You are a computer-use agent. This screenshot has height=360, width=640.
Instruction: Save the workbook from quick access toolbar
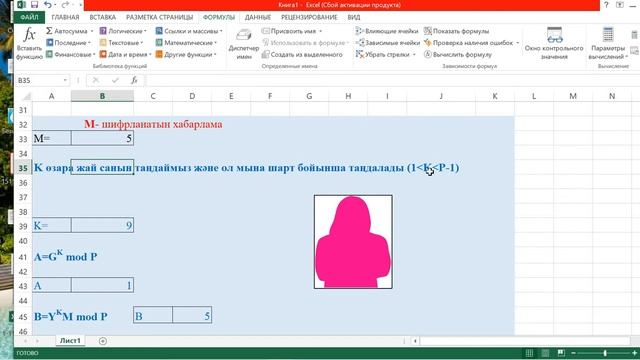34,5
